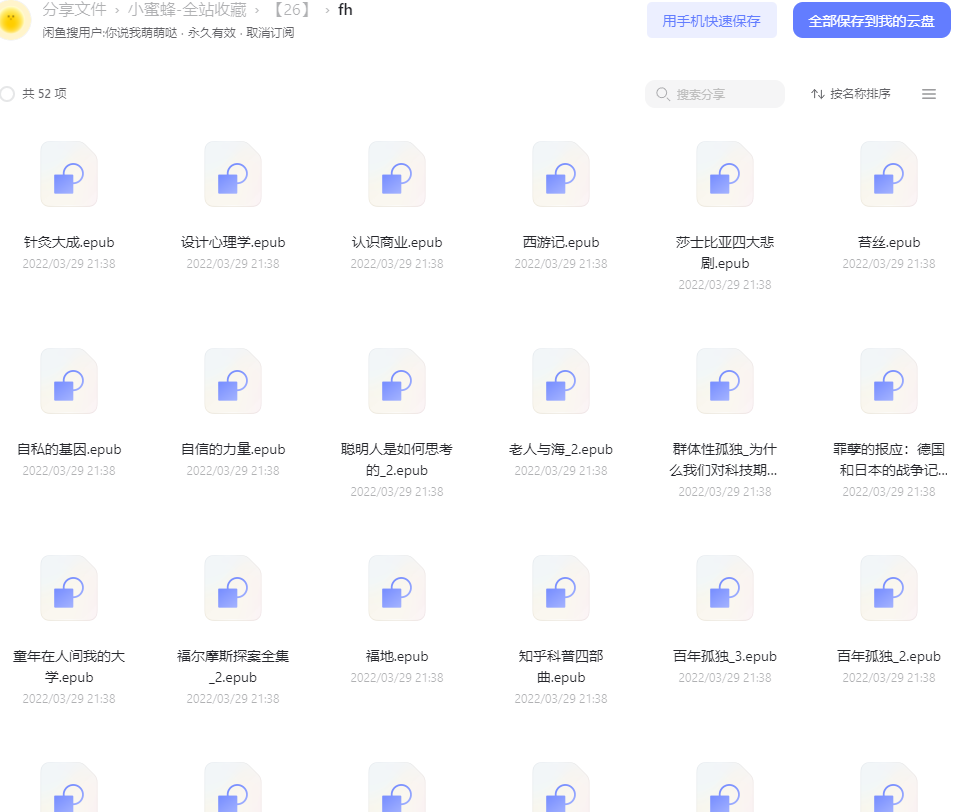Click the 百年孤独_3.epub file name

point(725,656)
